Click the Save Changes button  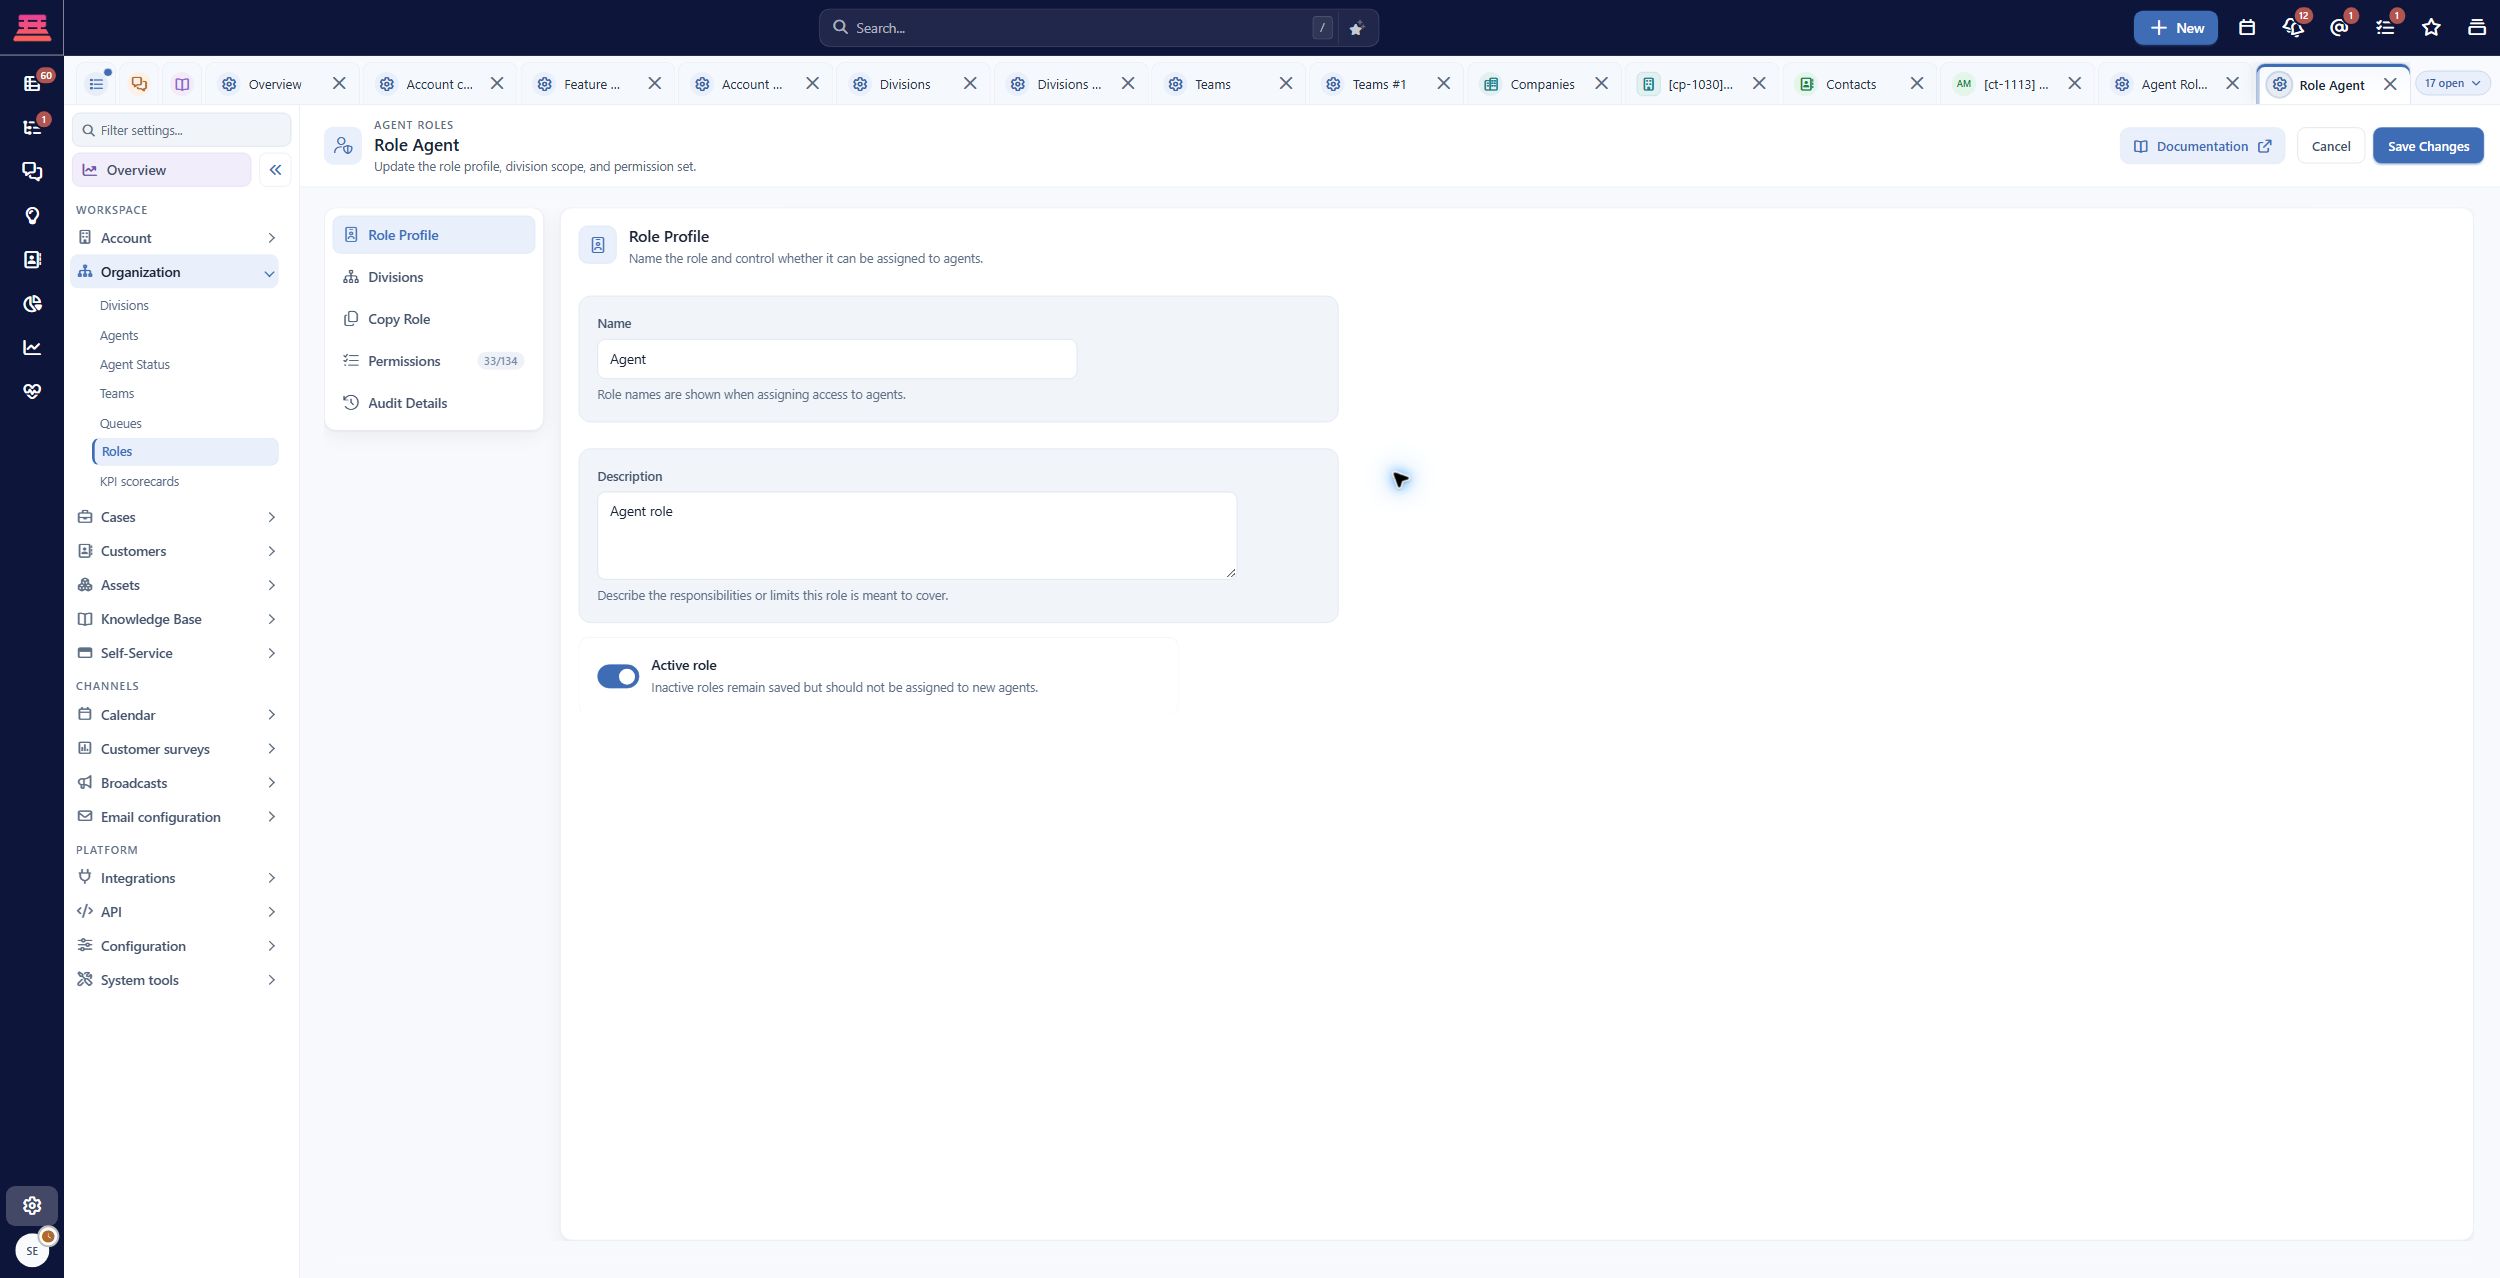pyautogui.click(x=2428, y=146)
